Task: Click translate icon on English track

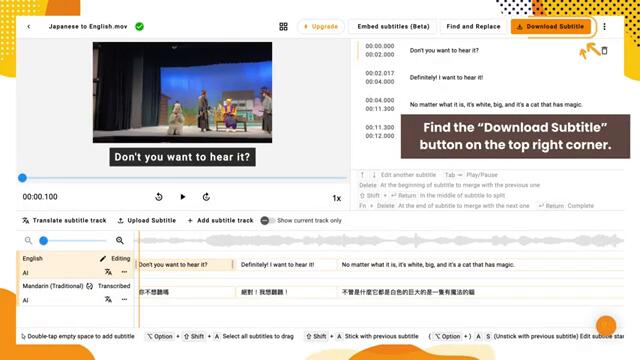Action: click(x=108, y=272)
